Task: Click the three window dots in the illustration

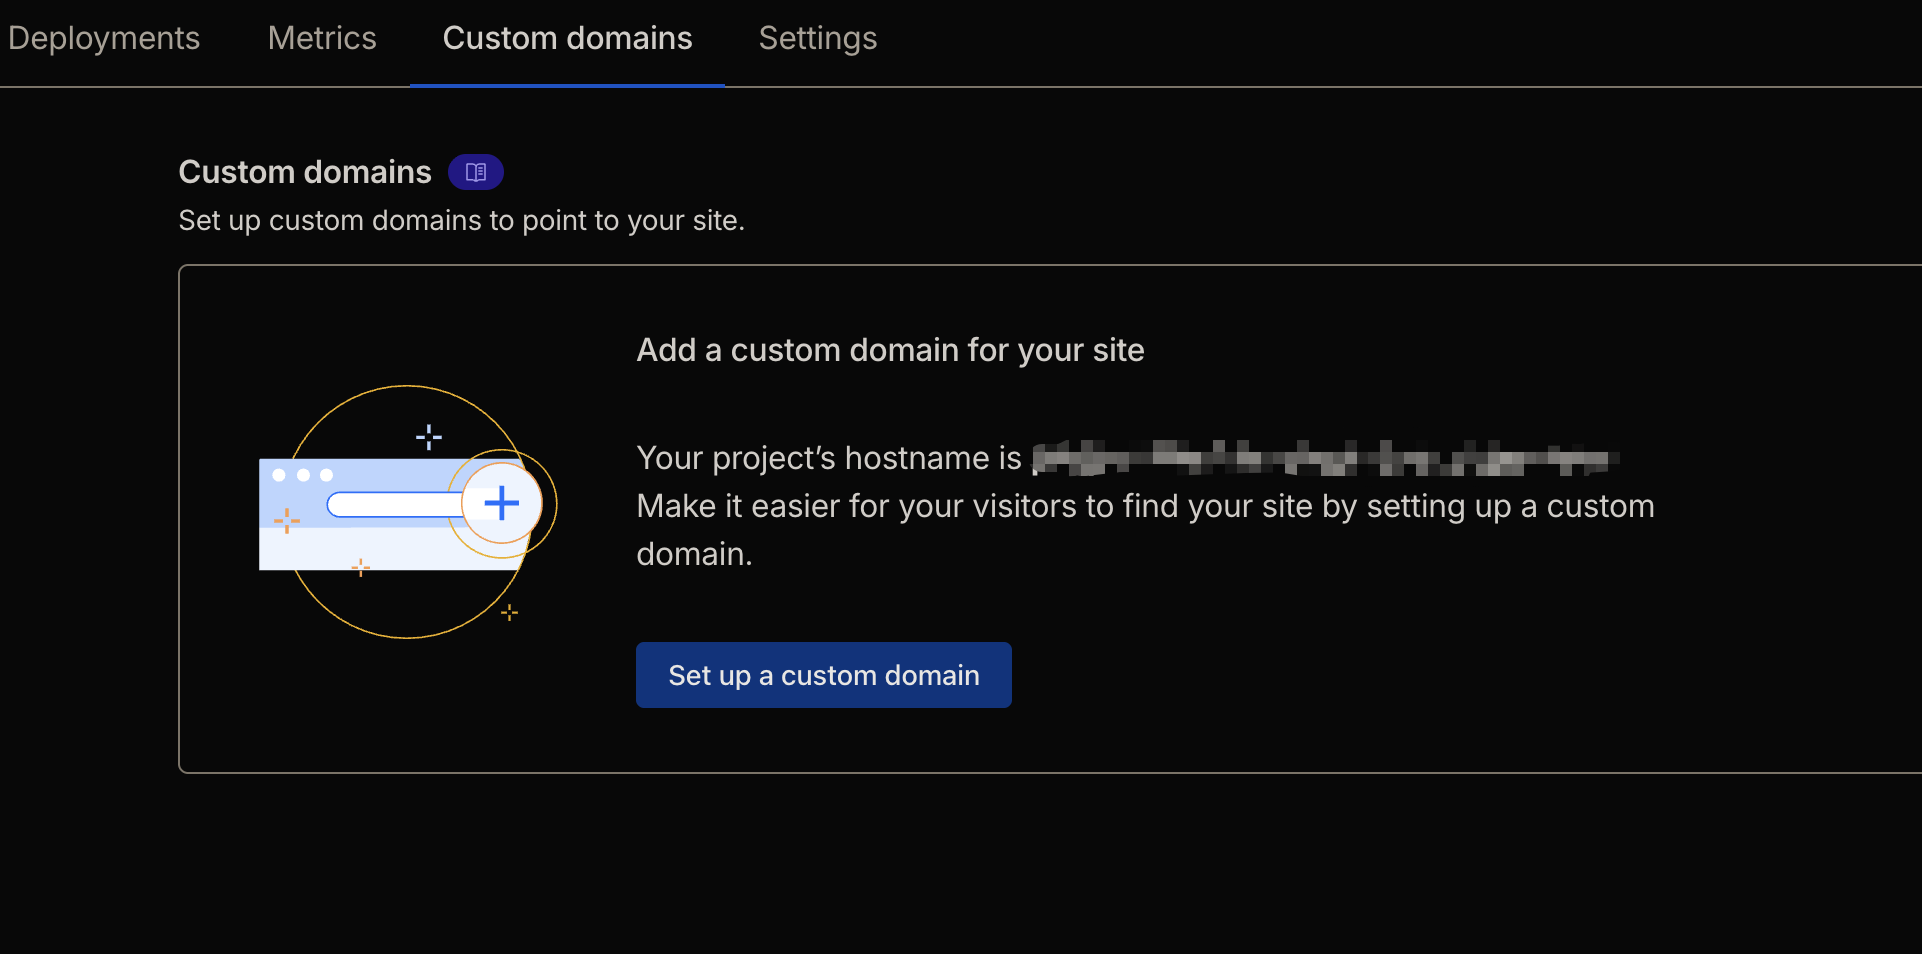Action: pyautogui.click(x=302, y=475)
